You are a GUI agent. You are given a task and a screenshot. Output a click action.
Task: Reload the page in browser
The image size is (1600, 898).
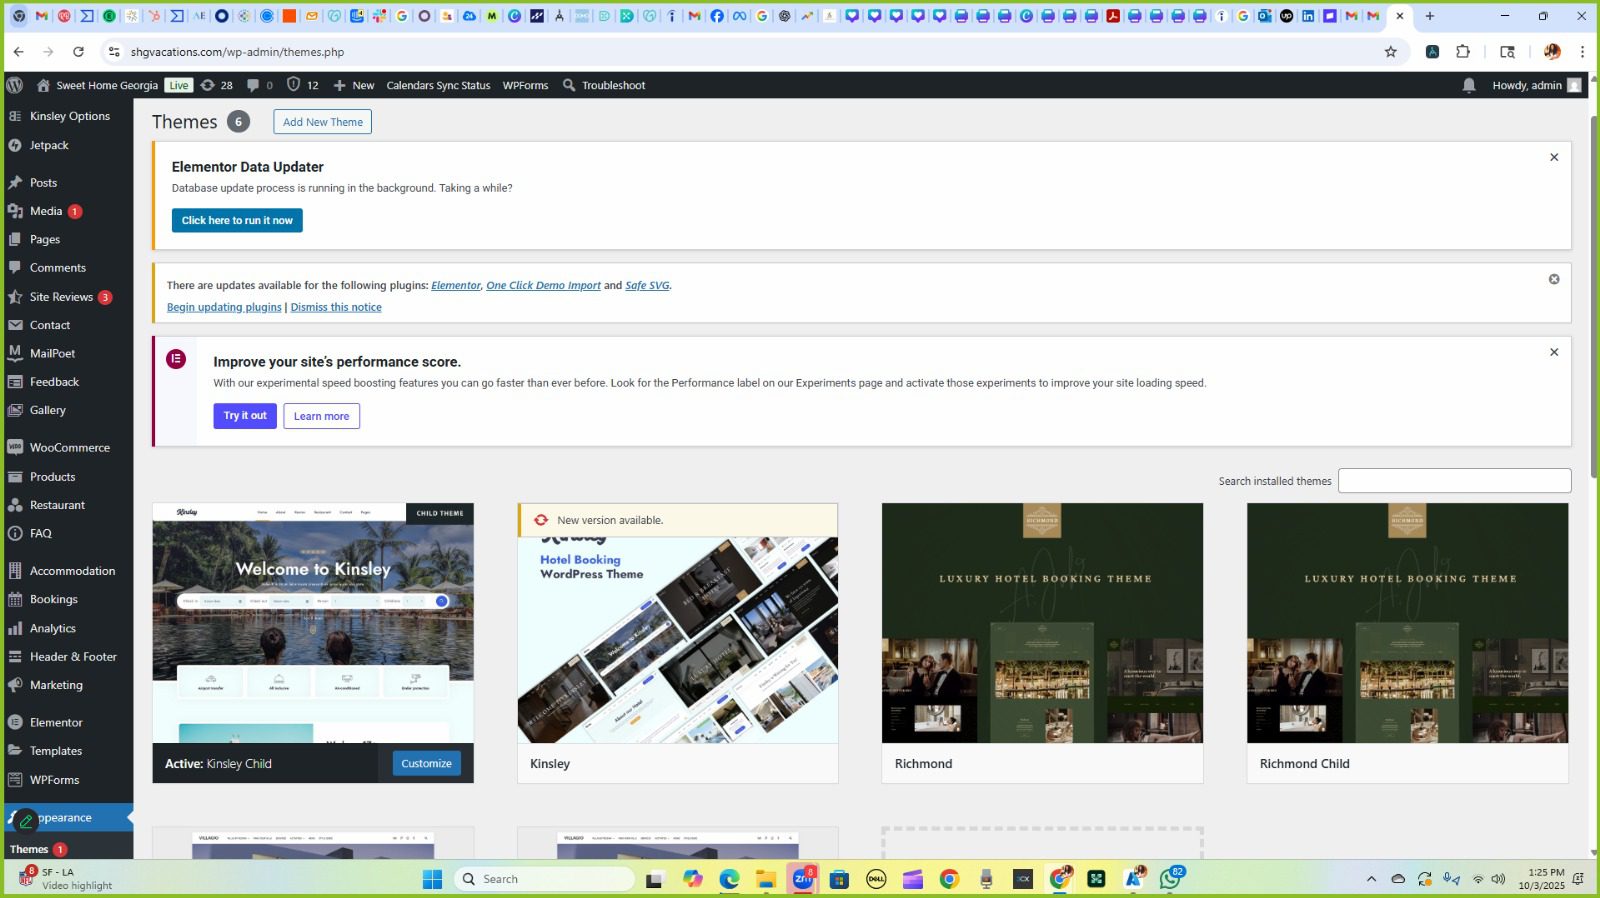(78, 52)
